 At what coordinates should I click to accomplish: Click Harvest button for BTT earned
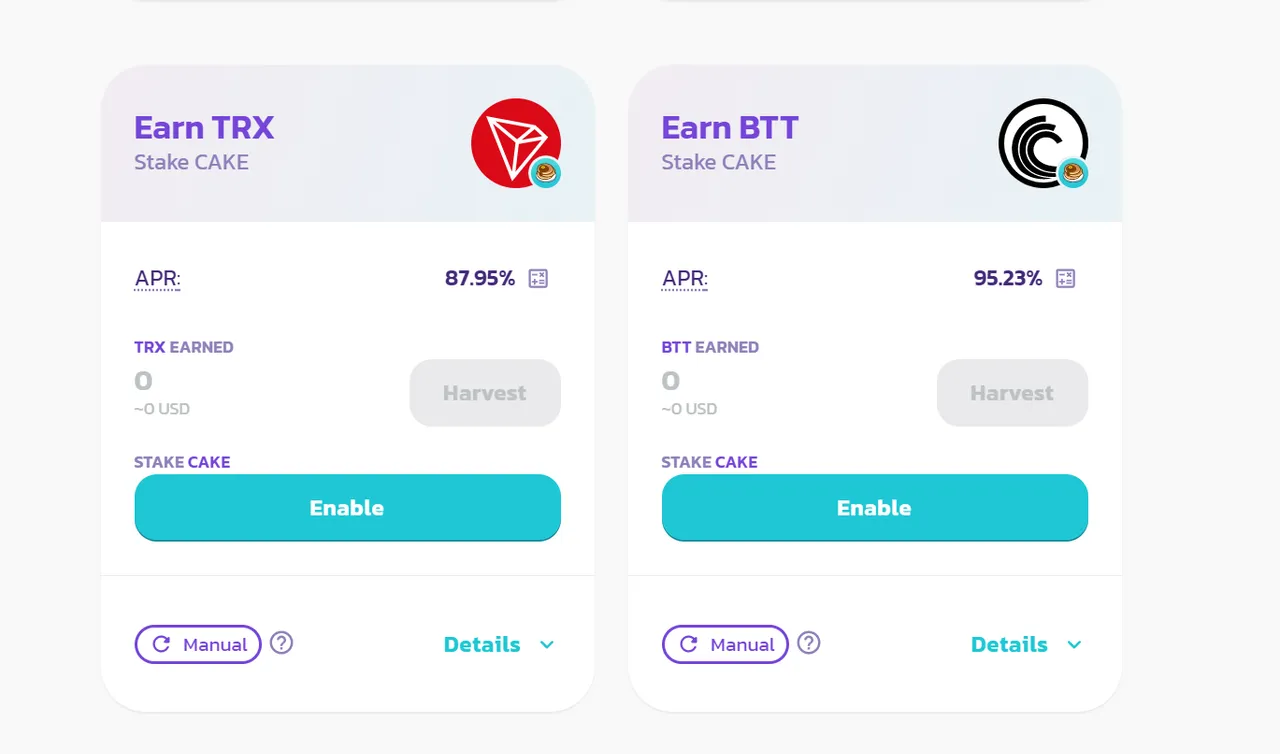coord(1012,393)
